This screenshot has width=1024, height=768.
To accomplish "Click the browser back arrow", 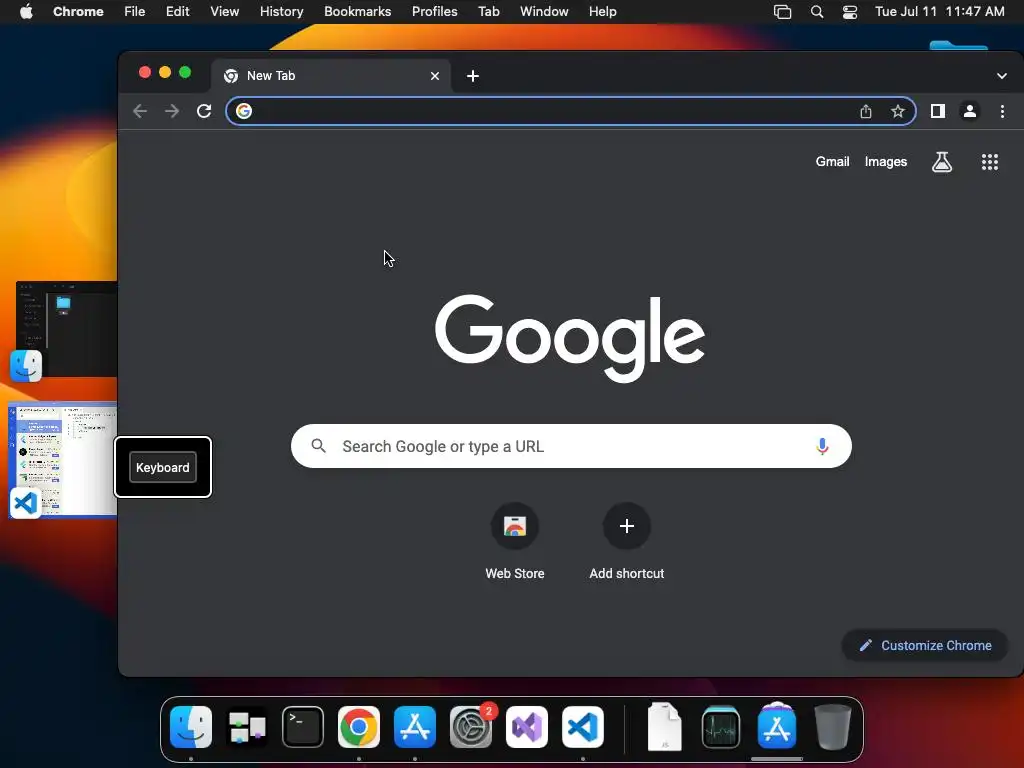I will tap(140, 111).
